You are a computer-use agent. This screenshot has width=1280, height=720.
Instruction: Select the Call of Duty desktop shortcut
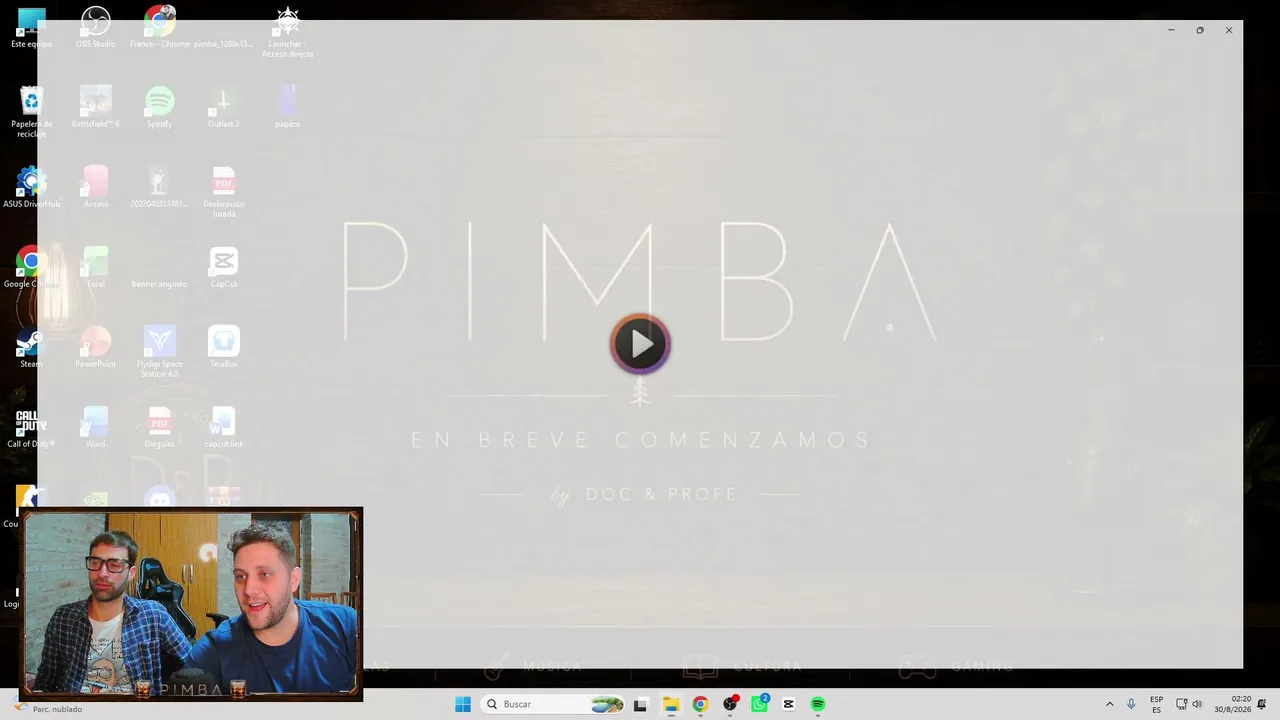[x=31, y=428]
